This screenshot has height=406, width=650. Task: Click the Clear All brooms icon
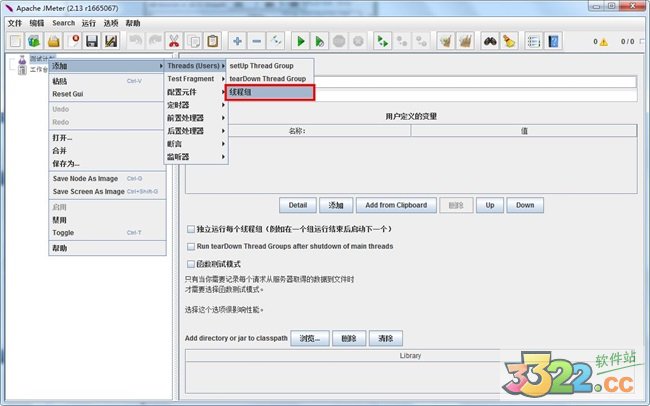[465, 41]
